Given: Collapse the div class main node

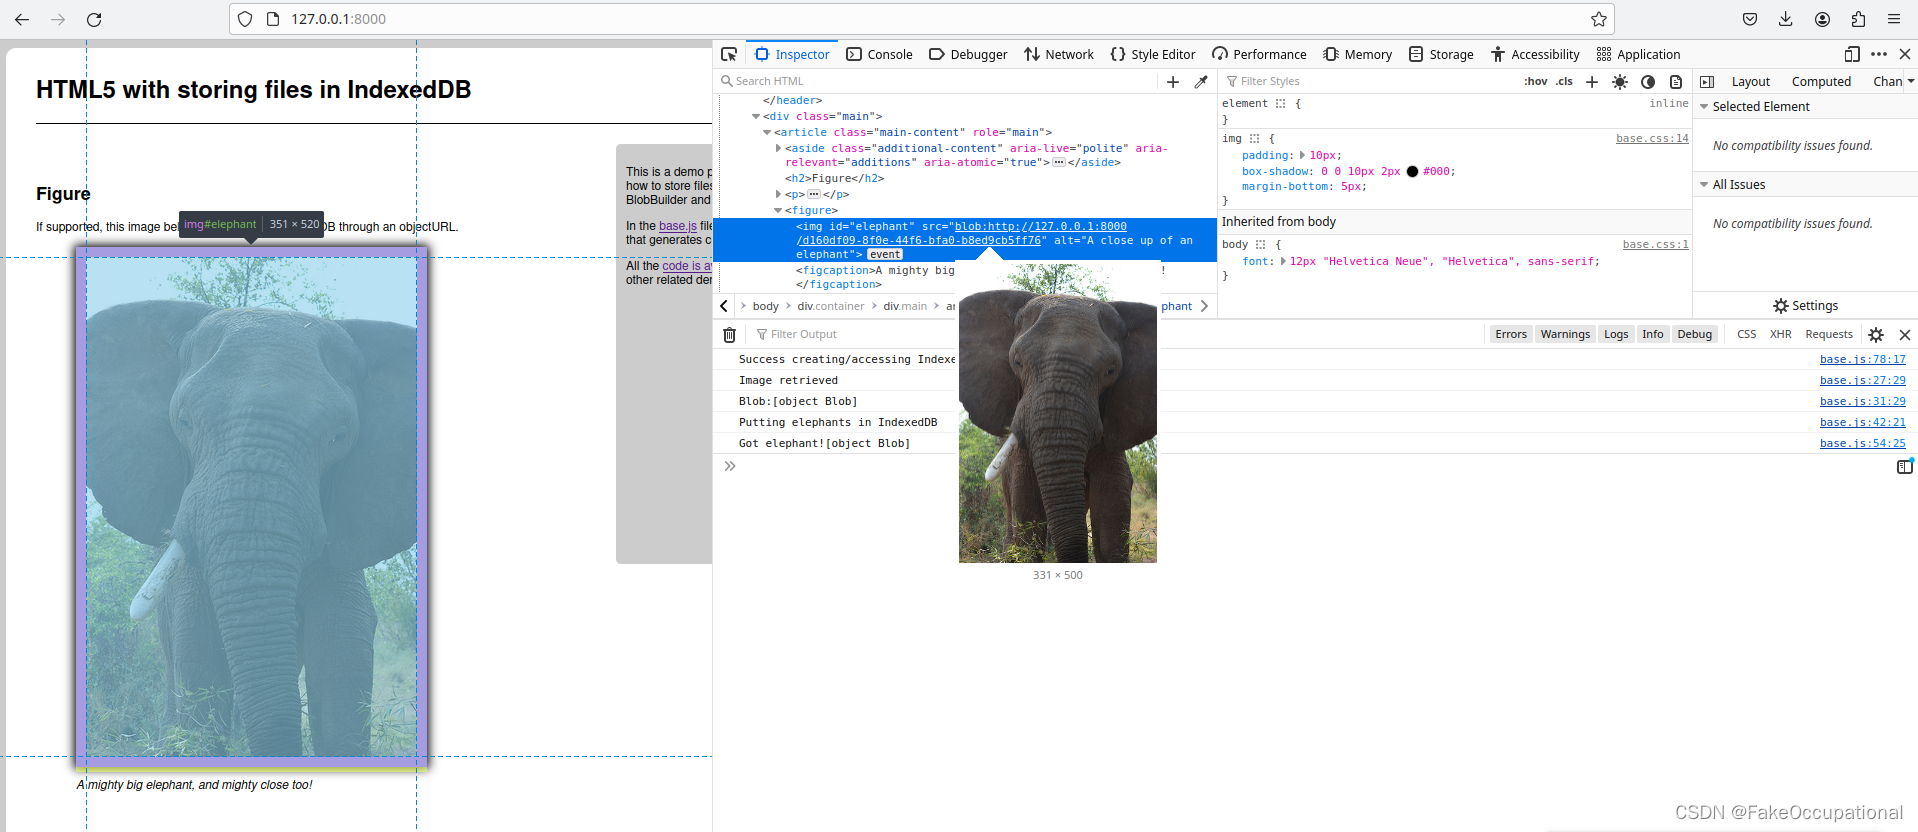Looking at the screenshot, I should (x=756, y=116).
